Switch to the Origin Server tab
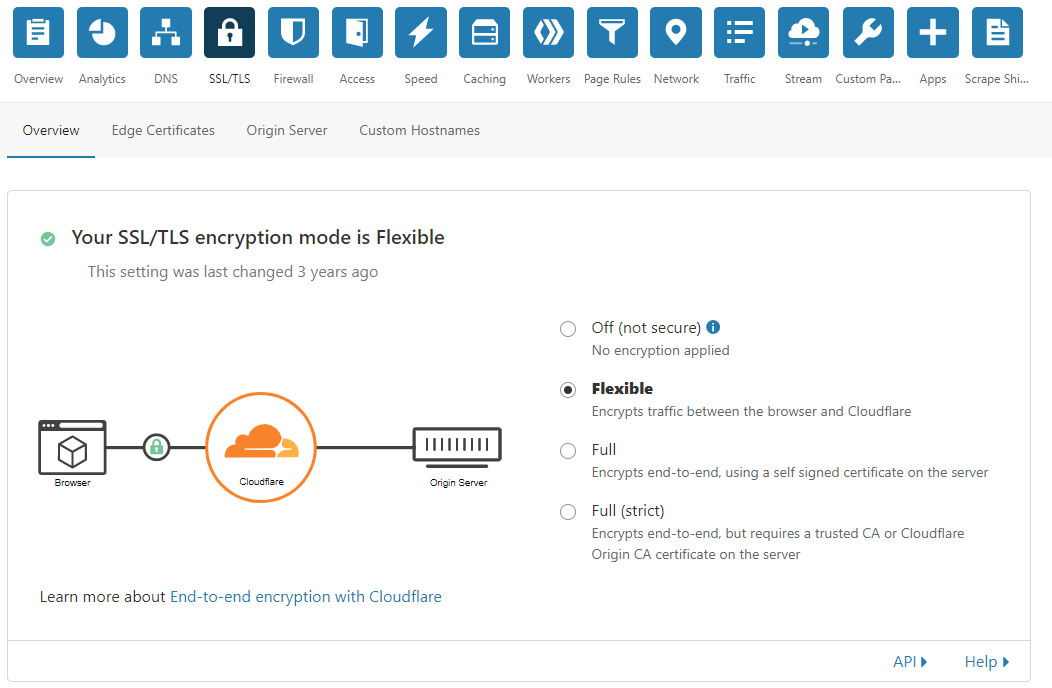 pos(286,130)
